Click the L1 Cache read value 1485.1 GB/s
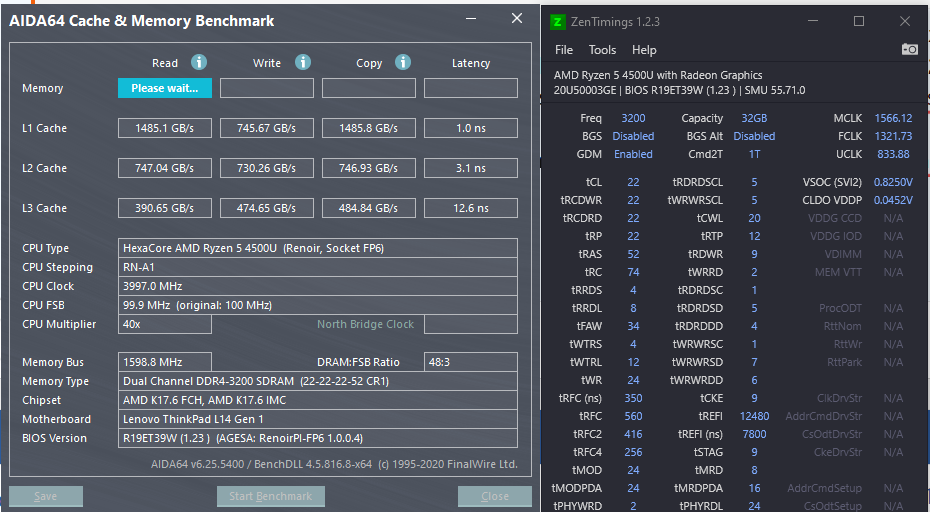The width and height of the screenshot is (930, 512). [165, 128]
